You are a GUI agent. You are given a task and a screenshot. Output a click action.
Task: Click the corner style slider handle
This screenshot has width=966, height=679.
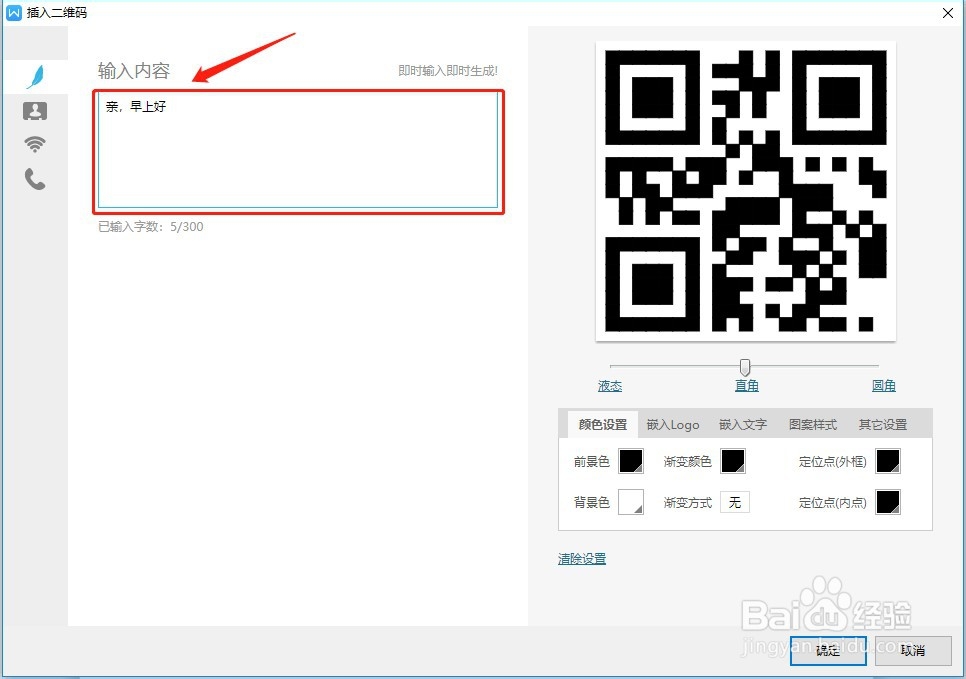click(745, 367)
